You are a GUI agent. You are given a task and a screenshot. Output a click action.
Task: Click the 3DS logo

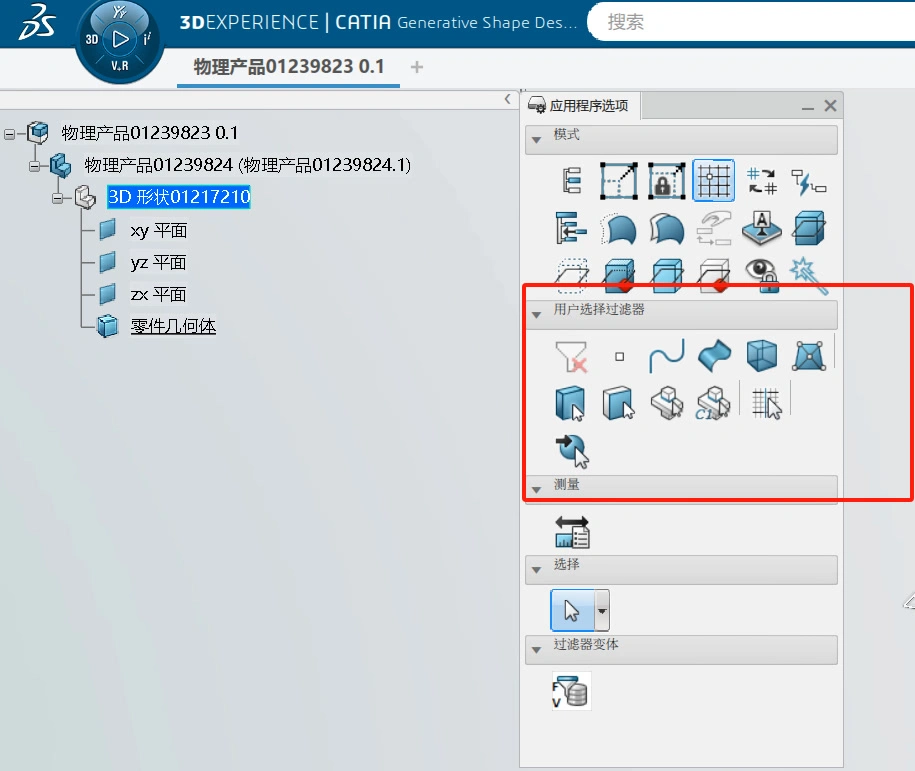pos(37,23)
